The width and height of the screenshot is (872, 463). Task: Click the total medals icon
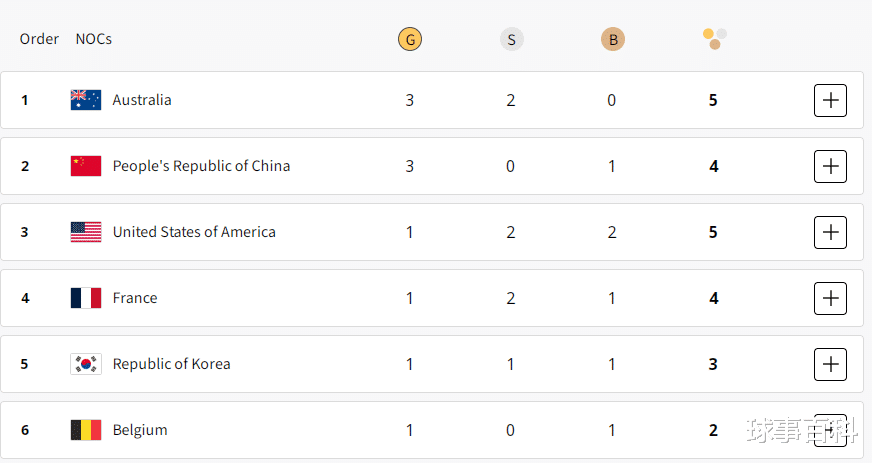(x=714, y=39)
